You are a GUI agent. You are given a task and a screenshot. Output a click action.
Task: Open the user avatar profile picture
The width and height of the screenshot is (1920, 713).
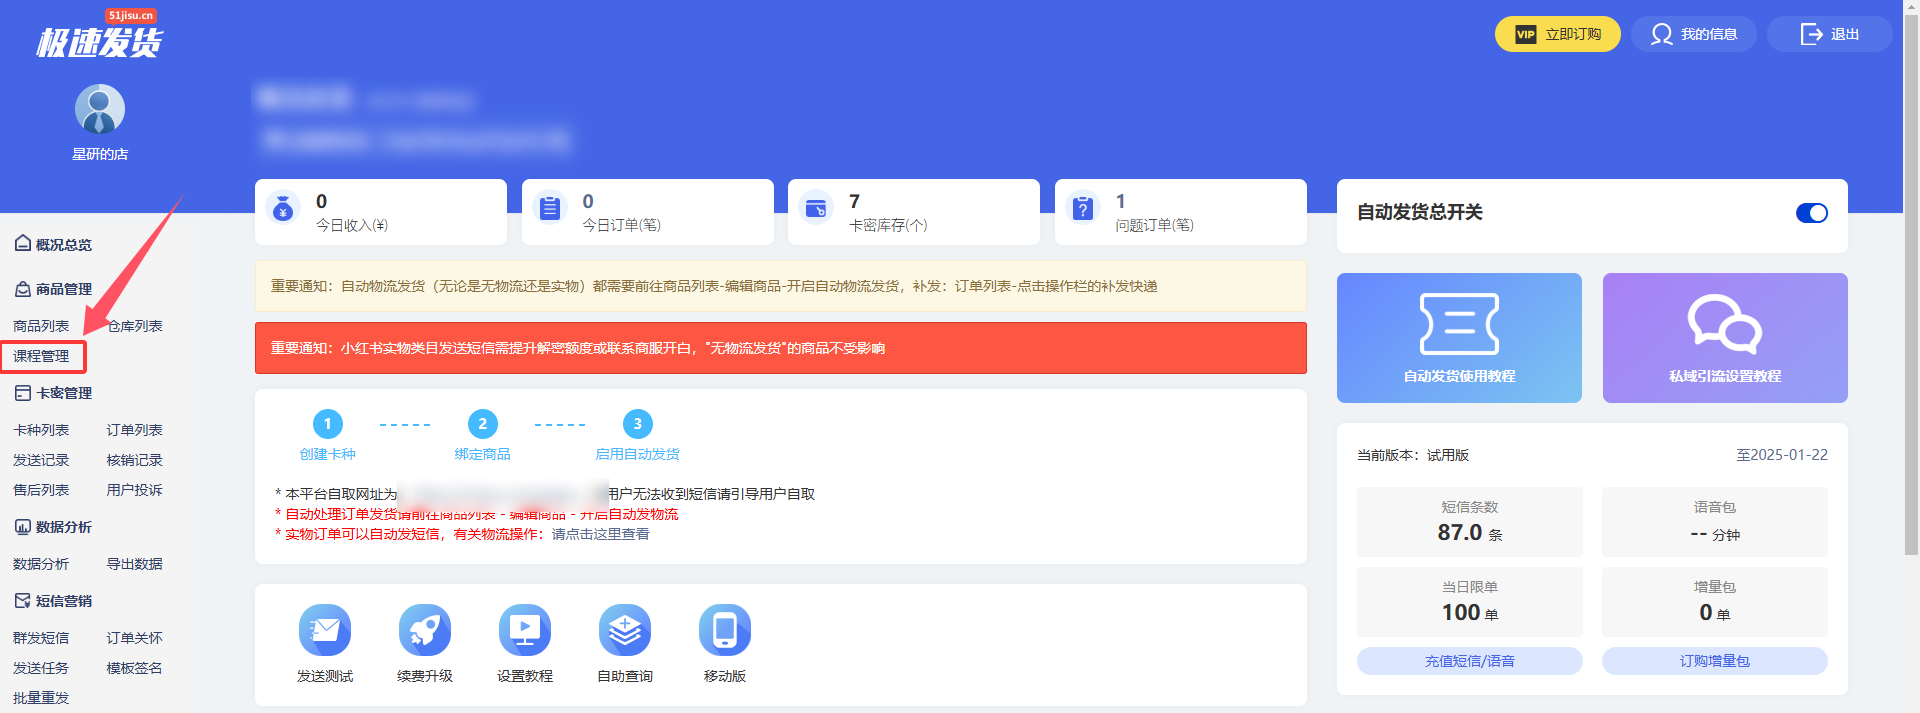click(100, 109)
